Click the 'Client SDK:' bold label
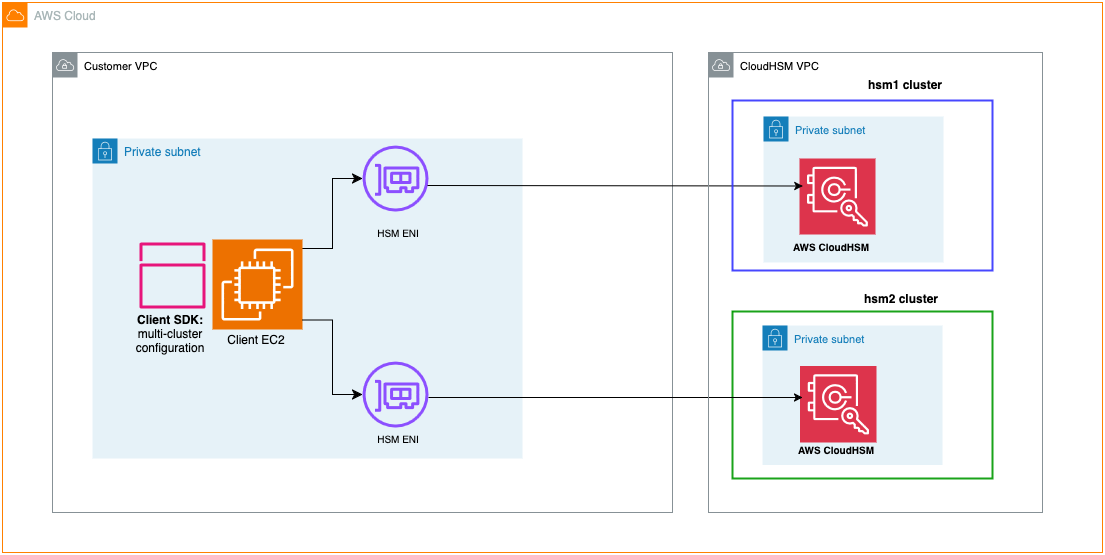This screenshot has width=1105, height=555. (171, 321)
